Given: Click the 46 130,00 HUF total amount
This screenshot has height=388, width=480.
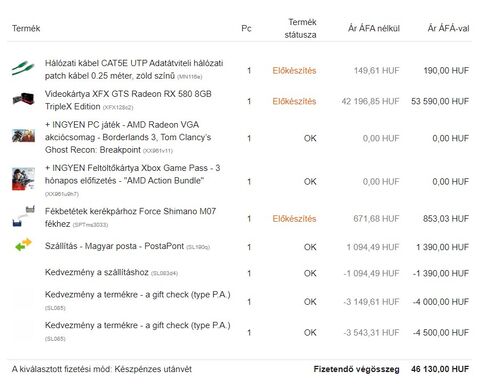Looking at the screenshot, I should pos(440,369).
